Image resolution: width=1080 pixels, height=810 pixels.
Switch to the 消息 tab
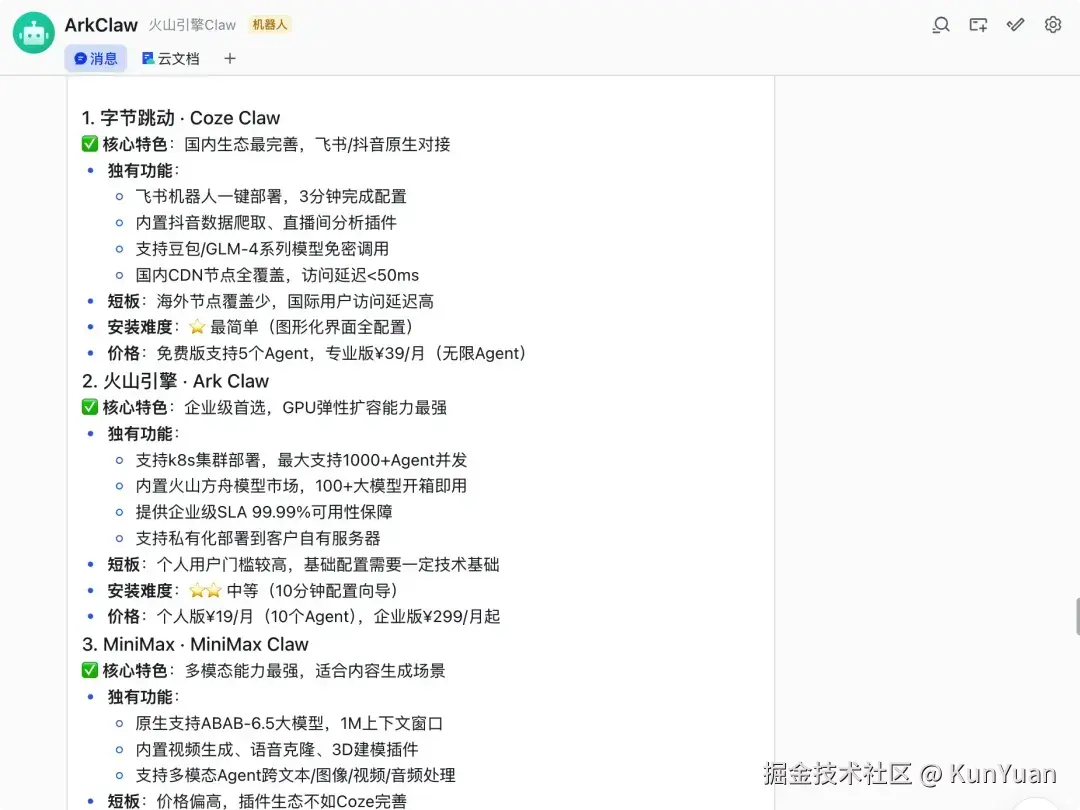[96, 59]
